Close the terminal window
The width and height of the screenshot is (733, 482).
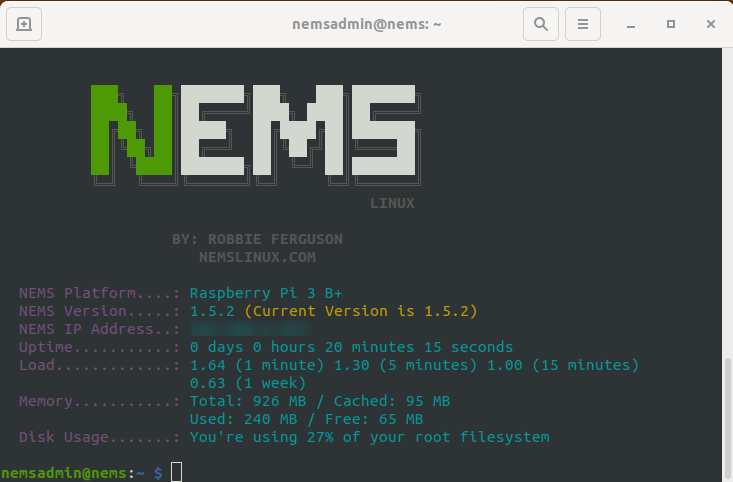pyautogui.click(x=711, y=24)
